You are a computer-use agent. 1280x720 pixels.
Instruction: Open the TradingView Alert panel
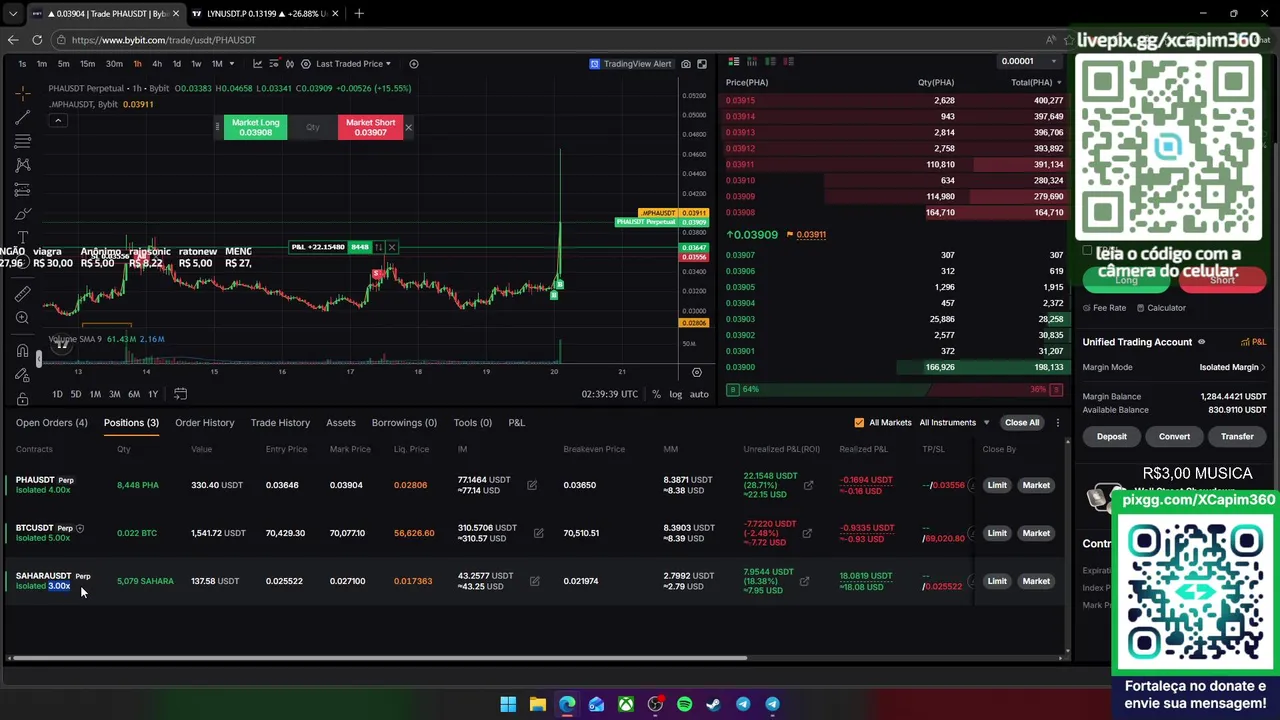click(631, 64)
